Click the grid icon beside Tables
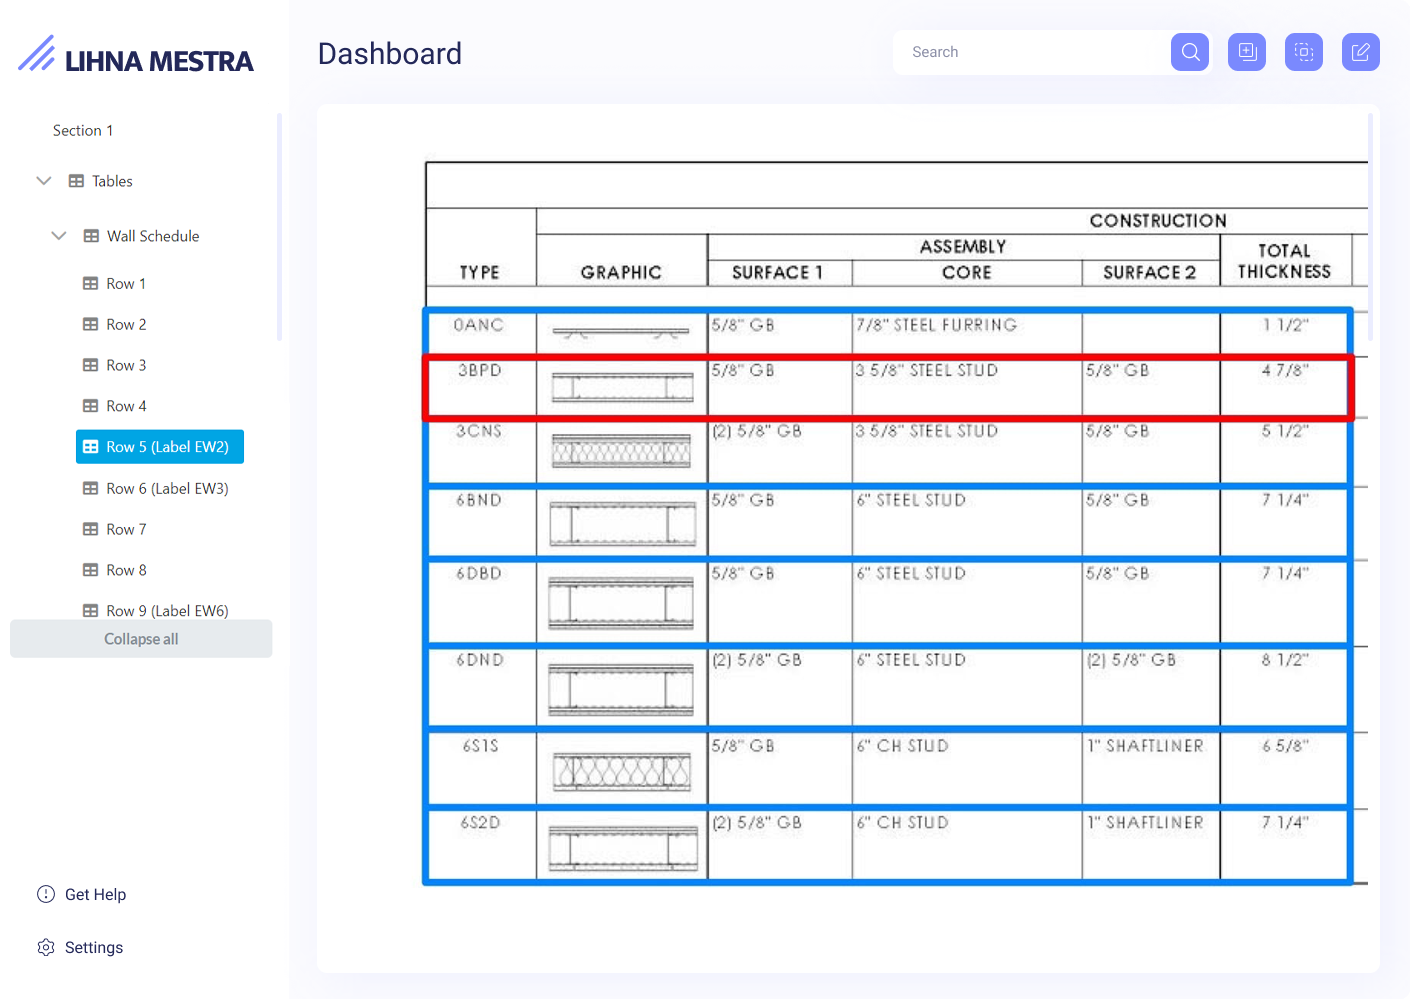Screen dimensions: 1410x999 pyautogui.click(x=78, y=181)
